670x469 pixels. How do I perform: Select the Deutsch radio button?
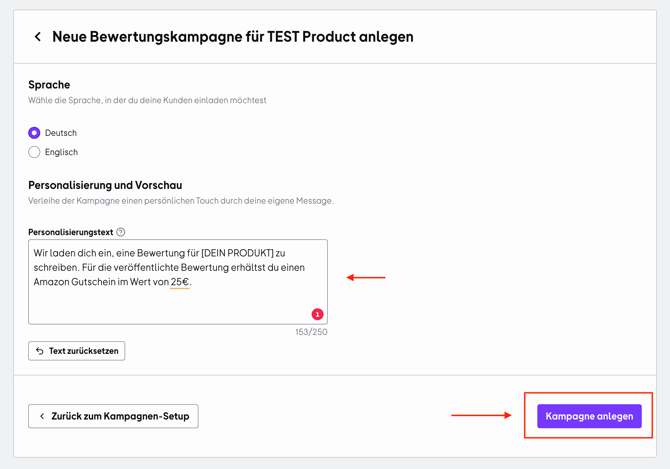coord(34,133)
